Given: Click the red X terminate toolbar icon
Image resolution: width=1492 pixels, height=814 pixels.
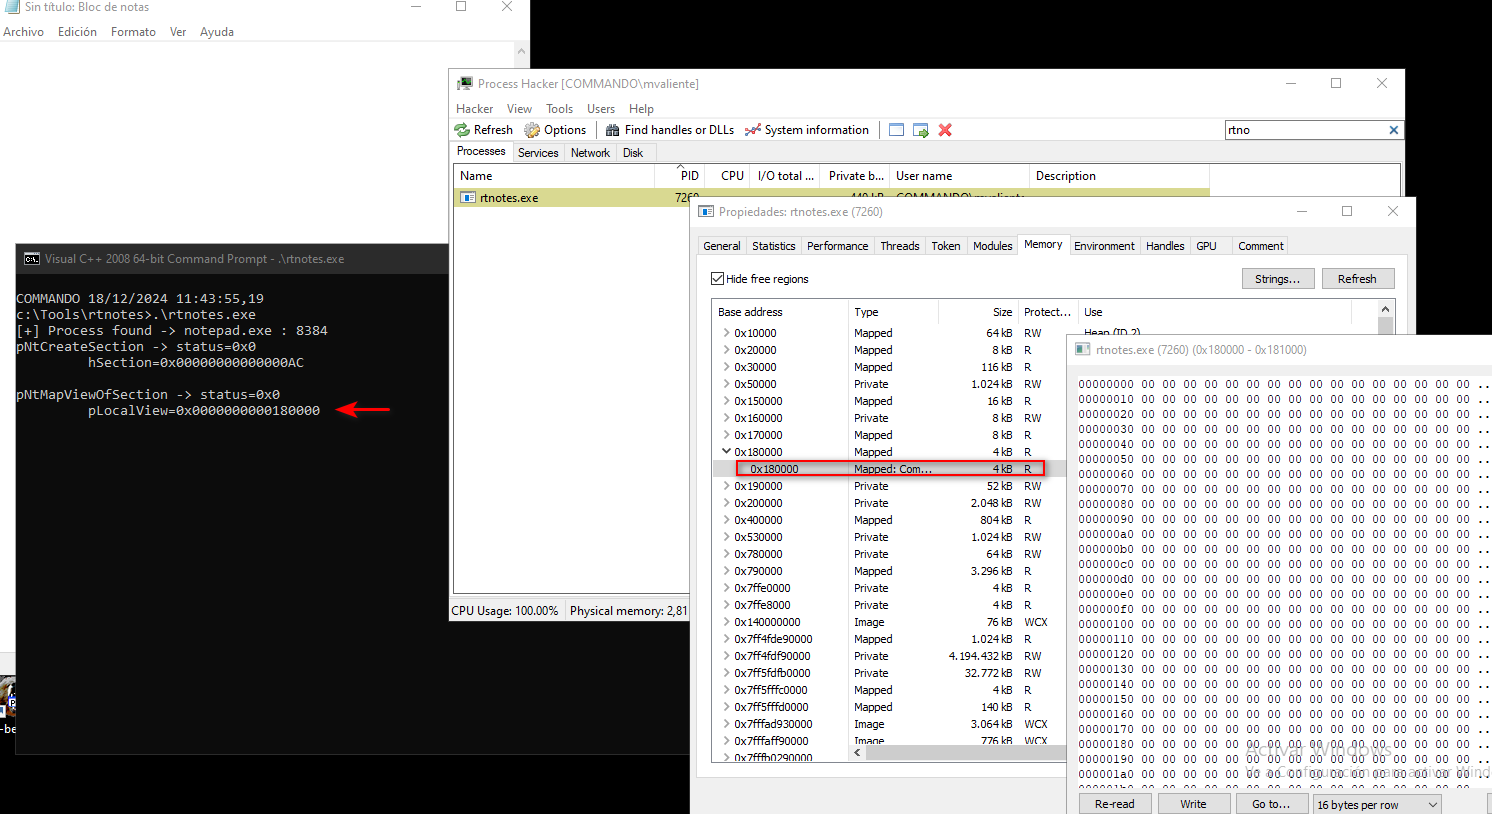Looking at the screenshot, I should (x=945, y=130).
